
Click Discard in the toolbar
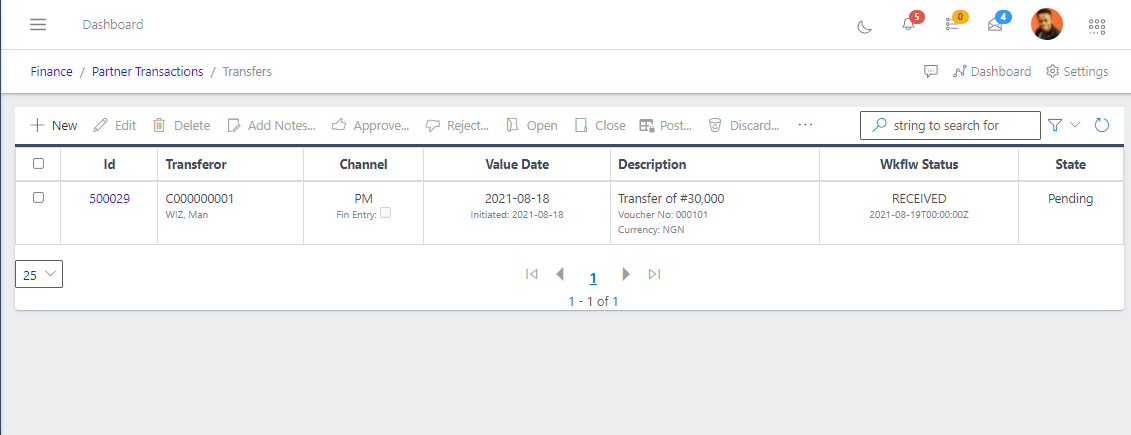coord(744,126)
